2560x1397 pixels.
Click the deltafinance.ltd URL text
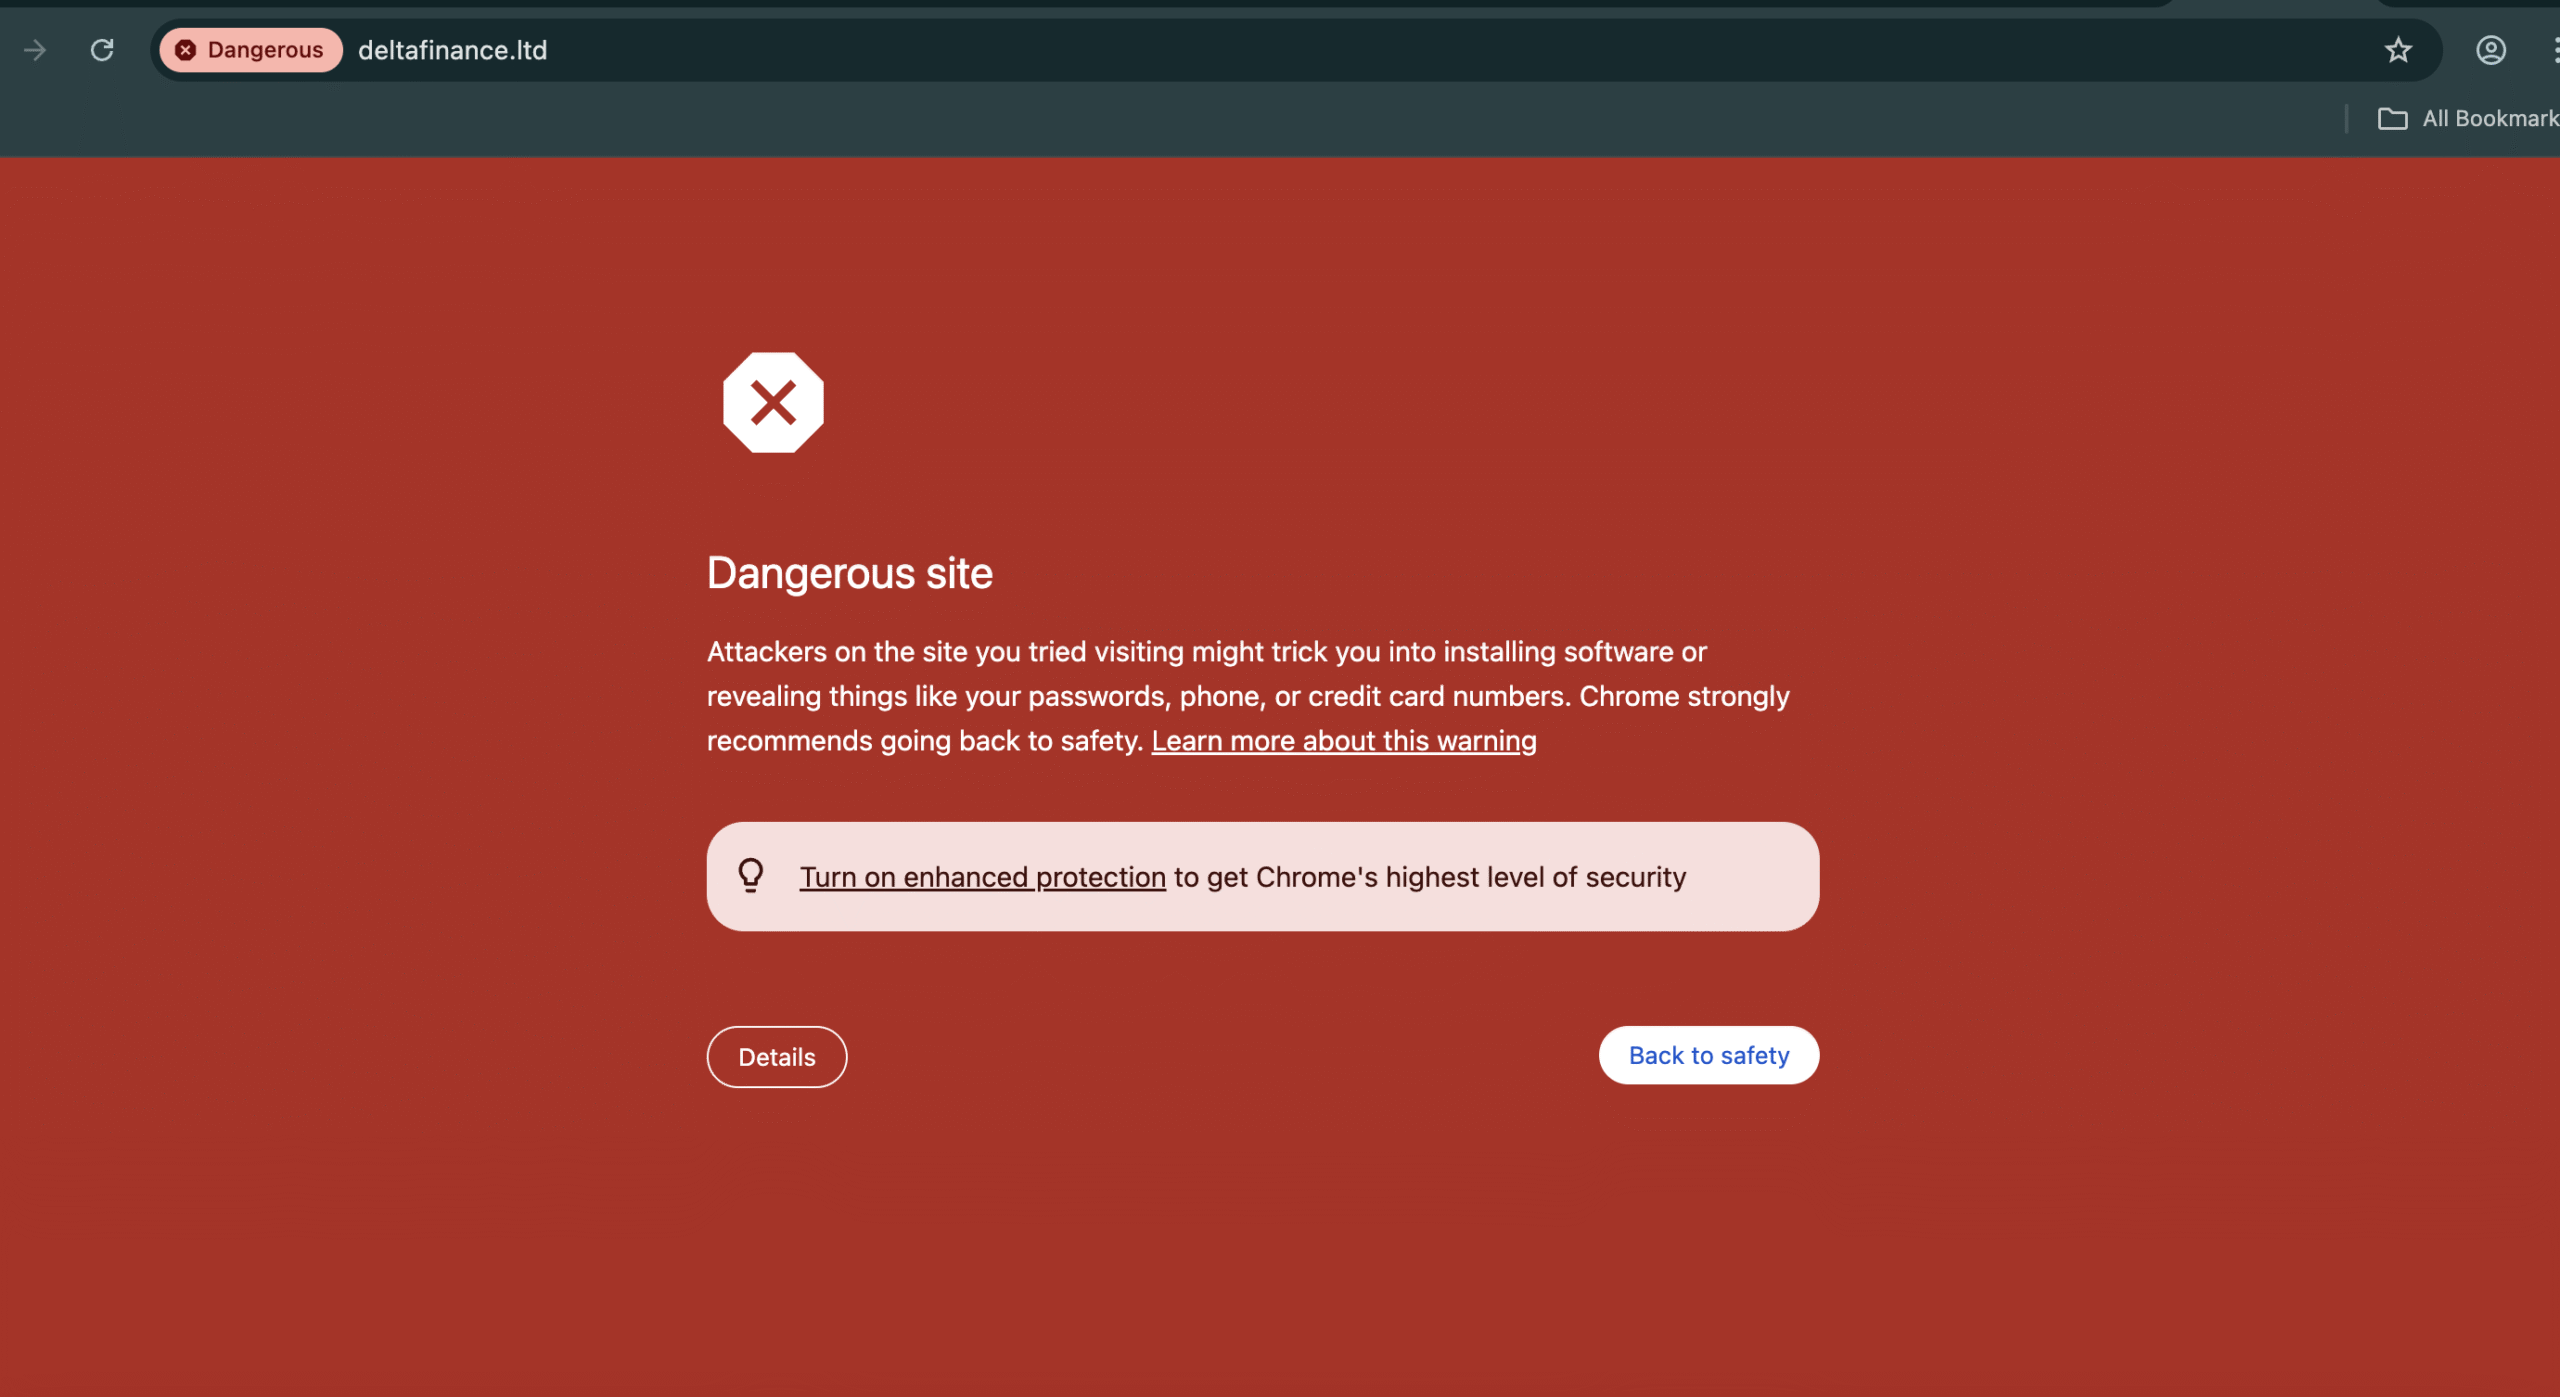pyautogui.click(x=452, y=50)
